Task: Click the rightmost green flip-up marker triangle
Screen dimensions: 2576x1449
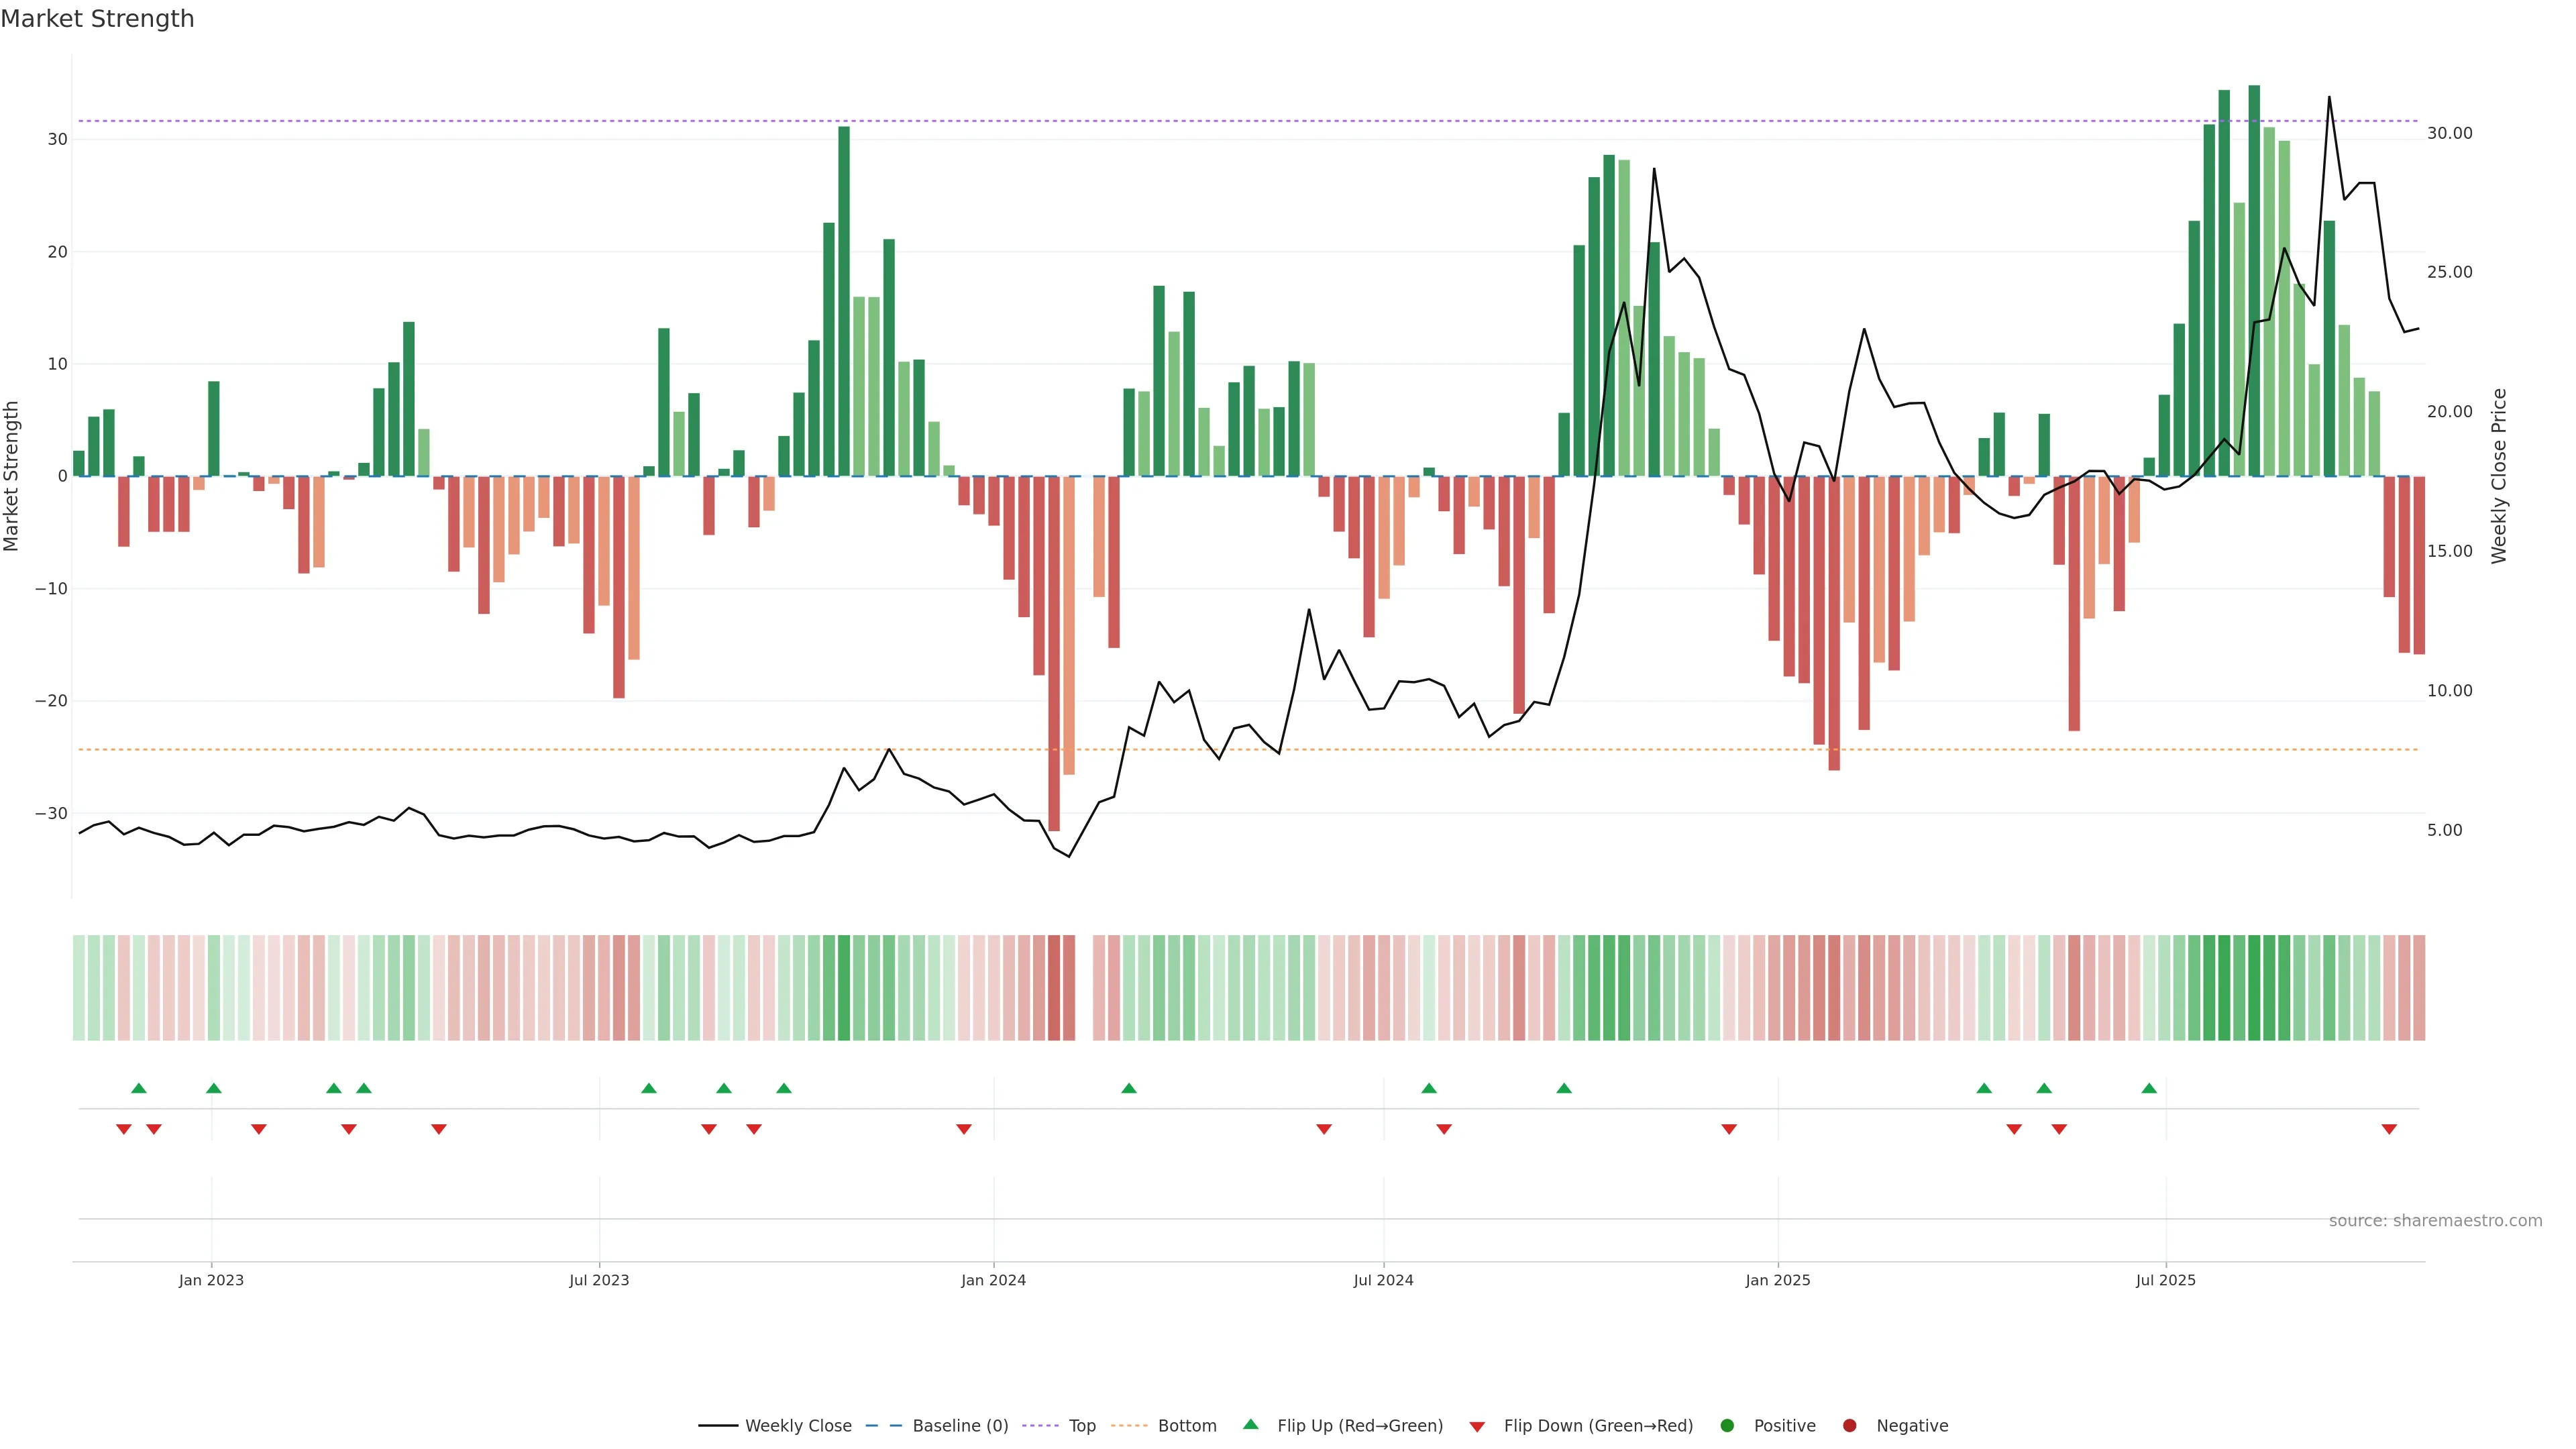Action: 2149,1088
